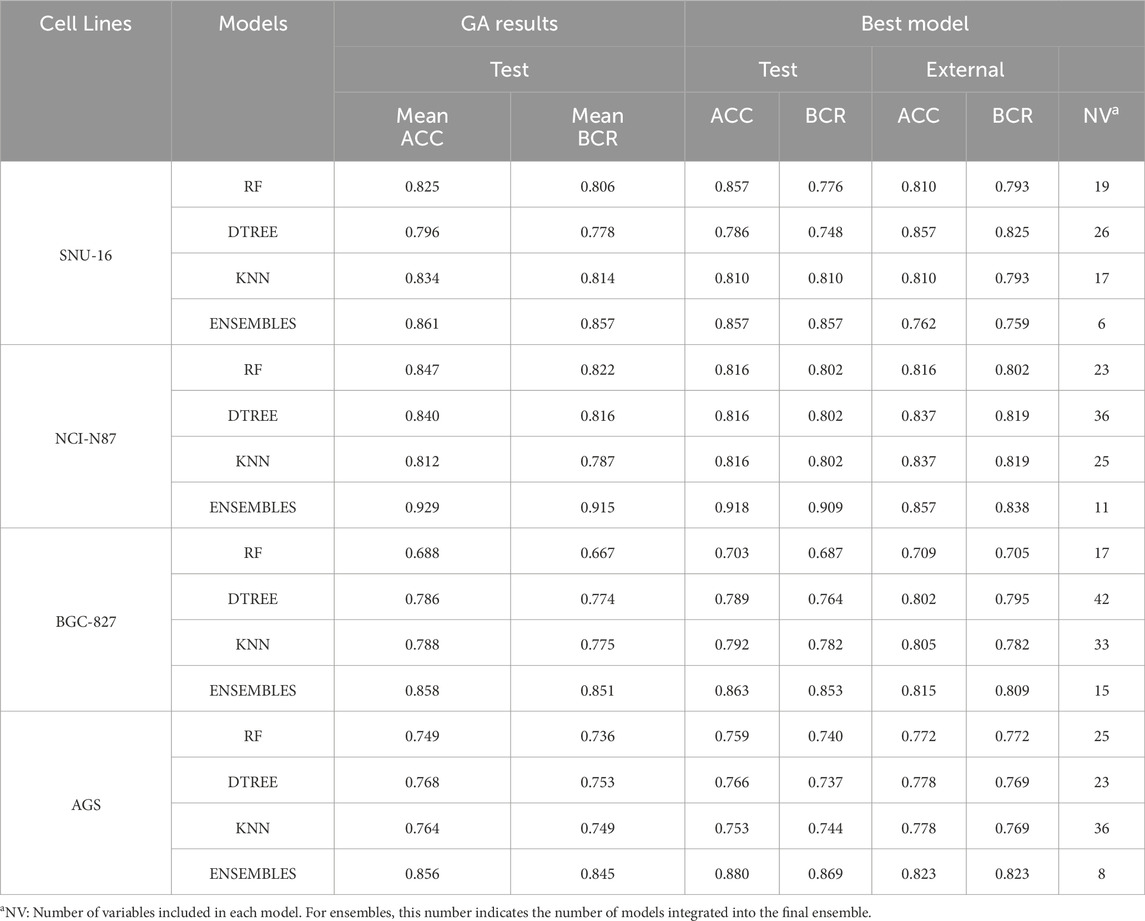Click the 0.688 Mean ACC value
The image size is (1145, 921).
click(421, 553)
